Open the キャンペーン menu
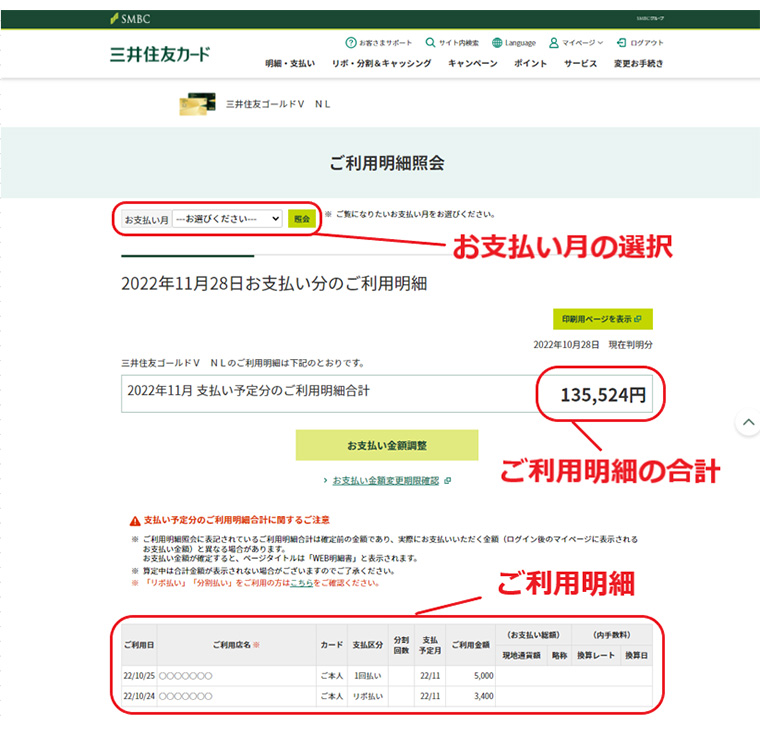This screenshot has width=760, height=735. (473, 64)
